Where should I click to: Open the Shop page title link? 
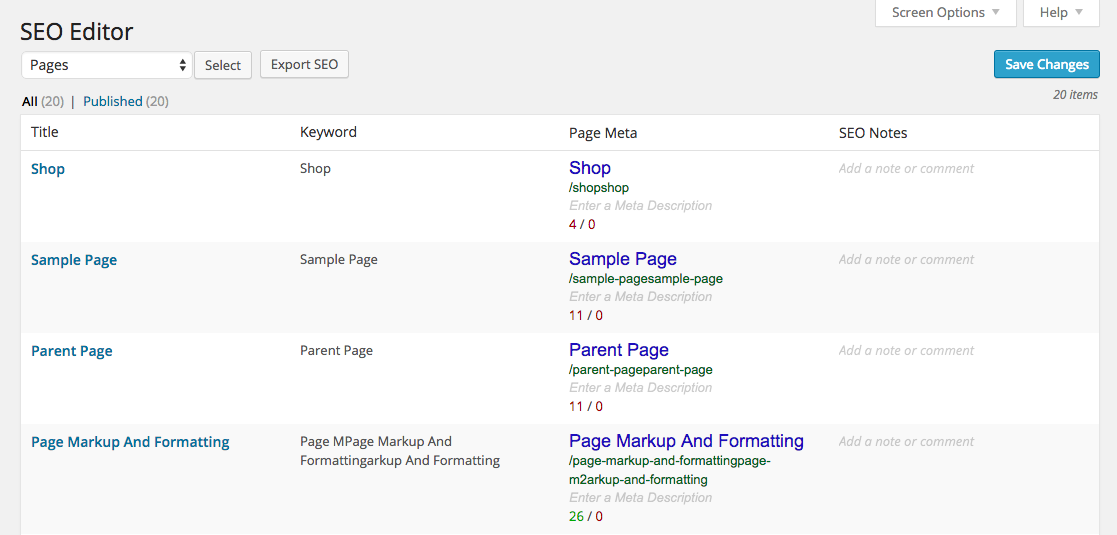point(48,169)
